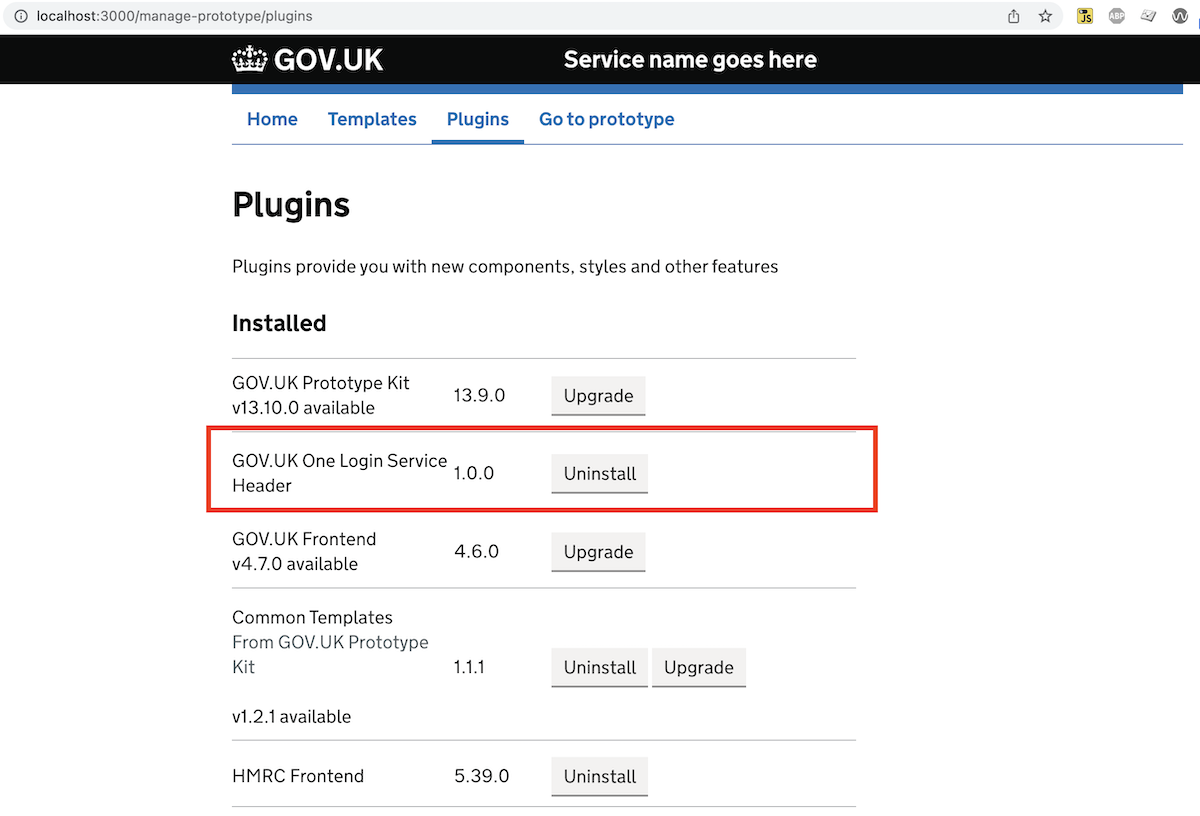
Task: Click version number 1.1.1
Action: [x=469, y=667]
